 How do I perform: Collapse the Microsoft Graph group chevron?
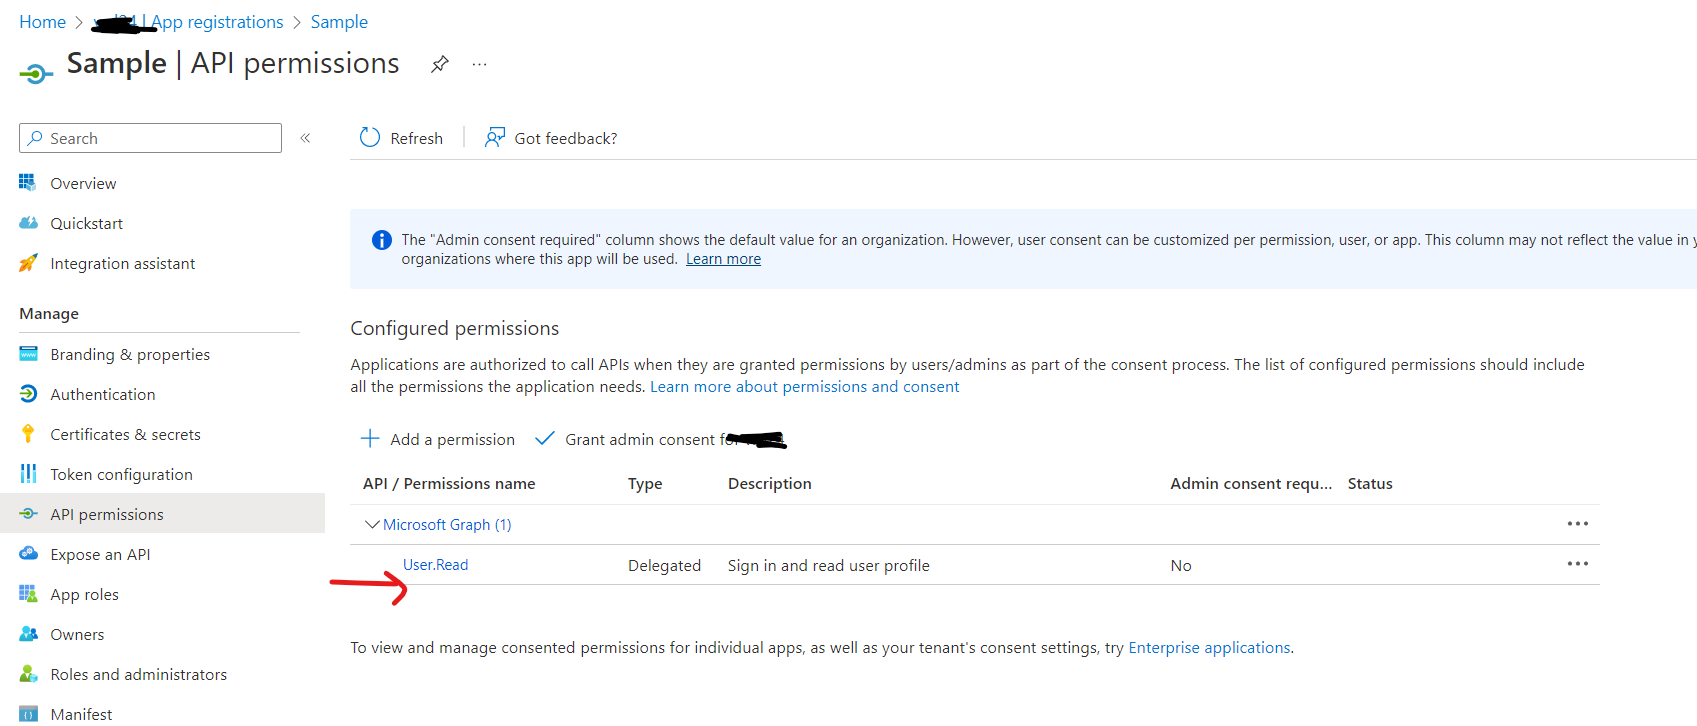click(372, 524)
